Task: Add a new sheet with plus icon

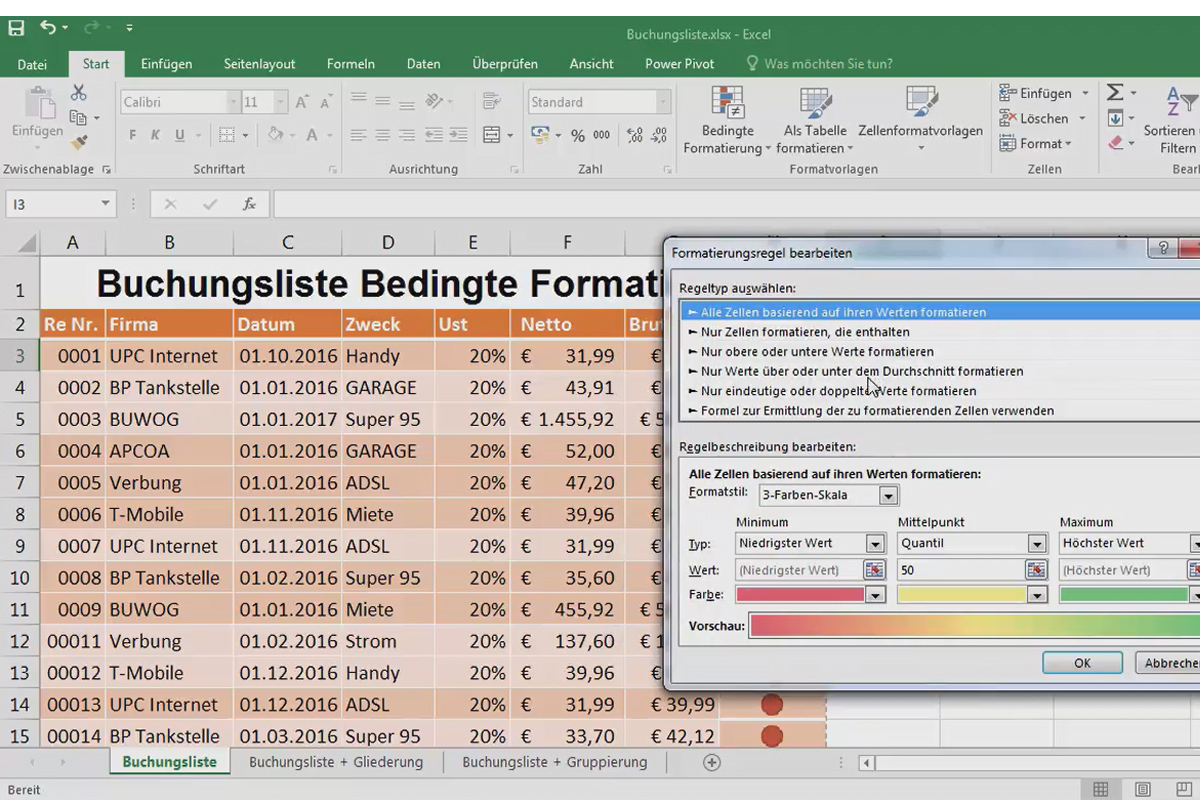Action: click(x=712, y=762)
